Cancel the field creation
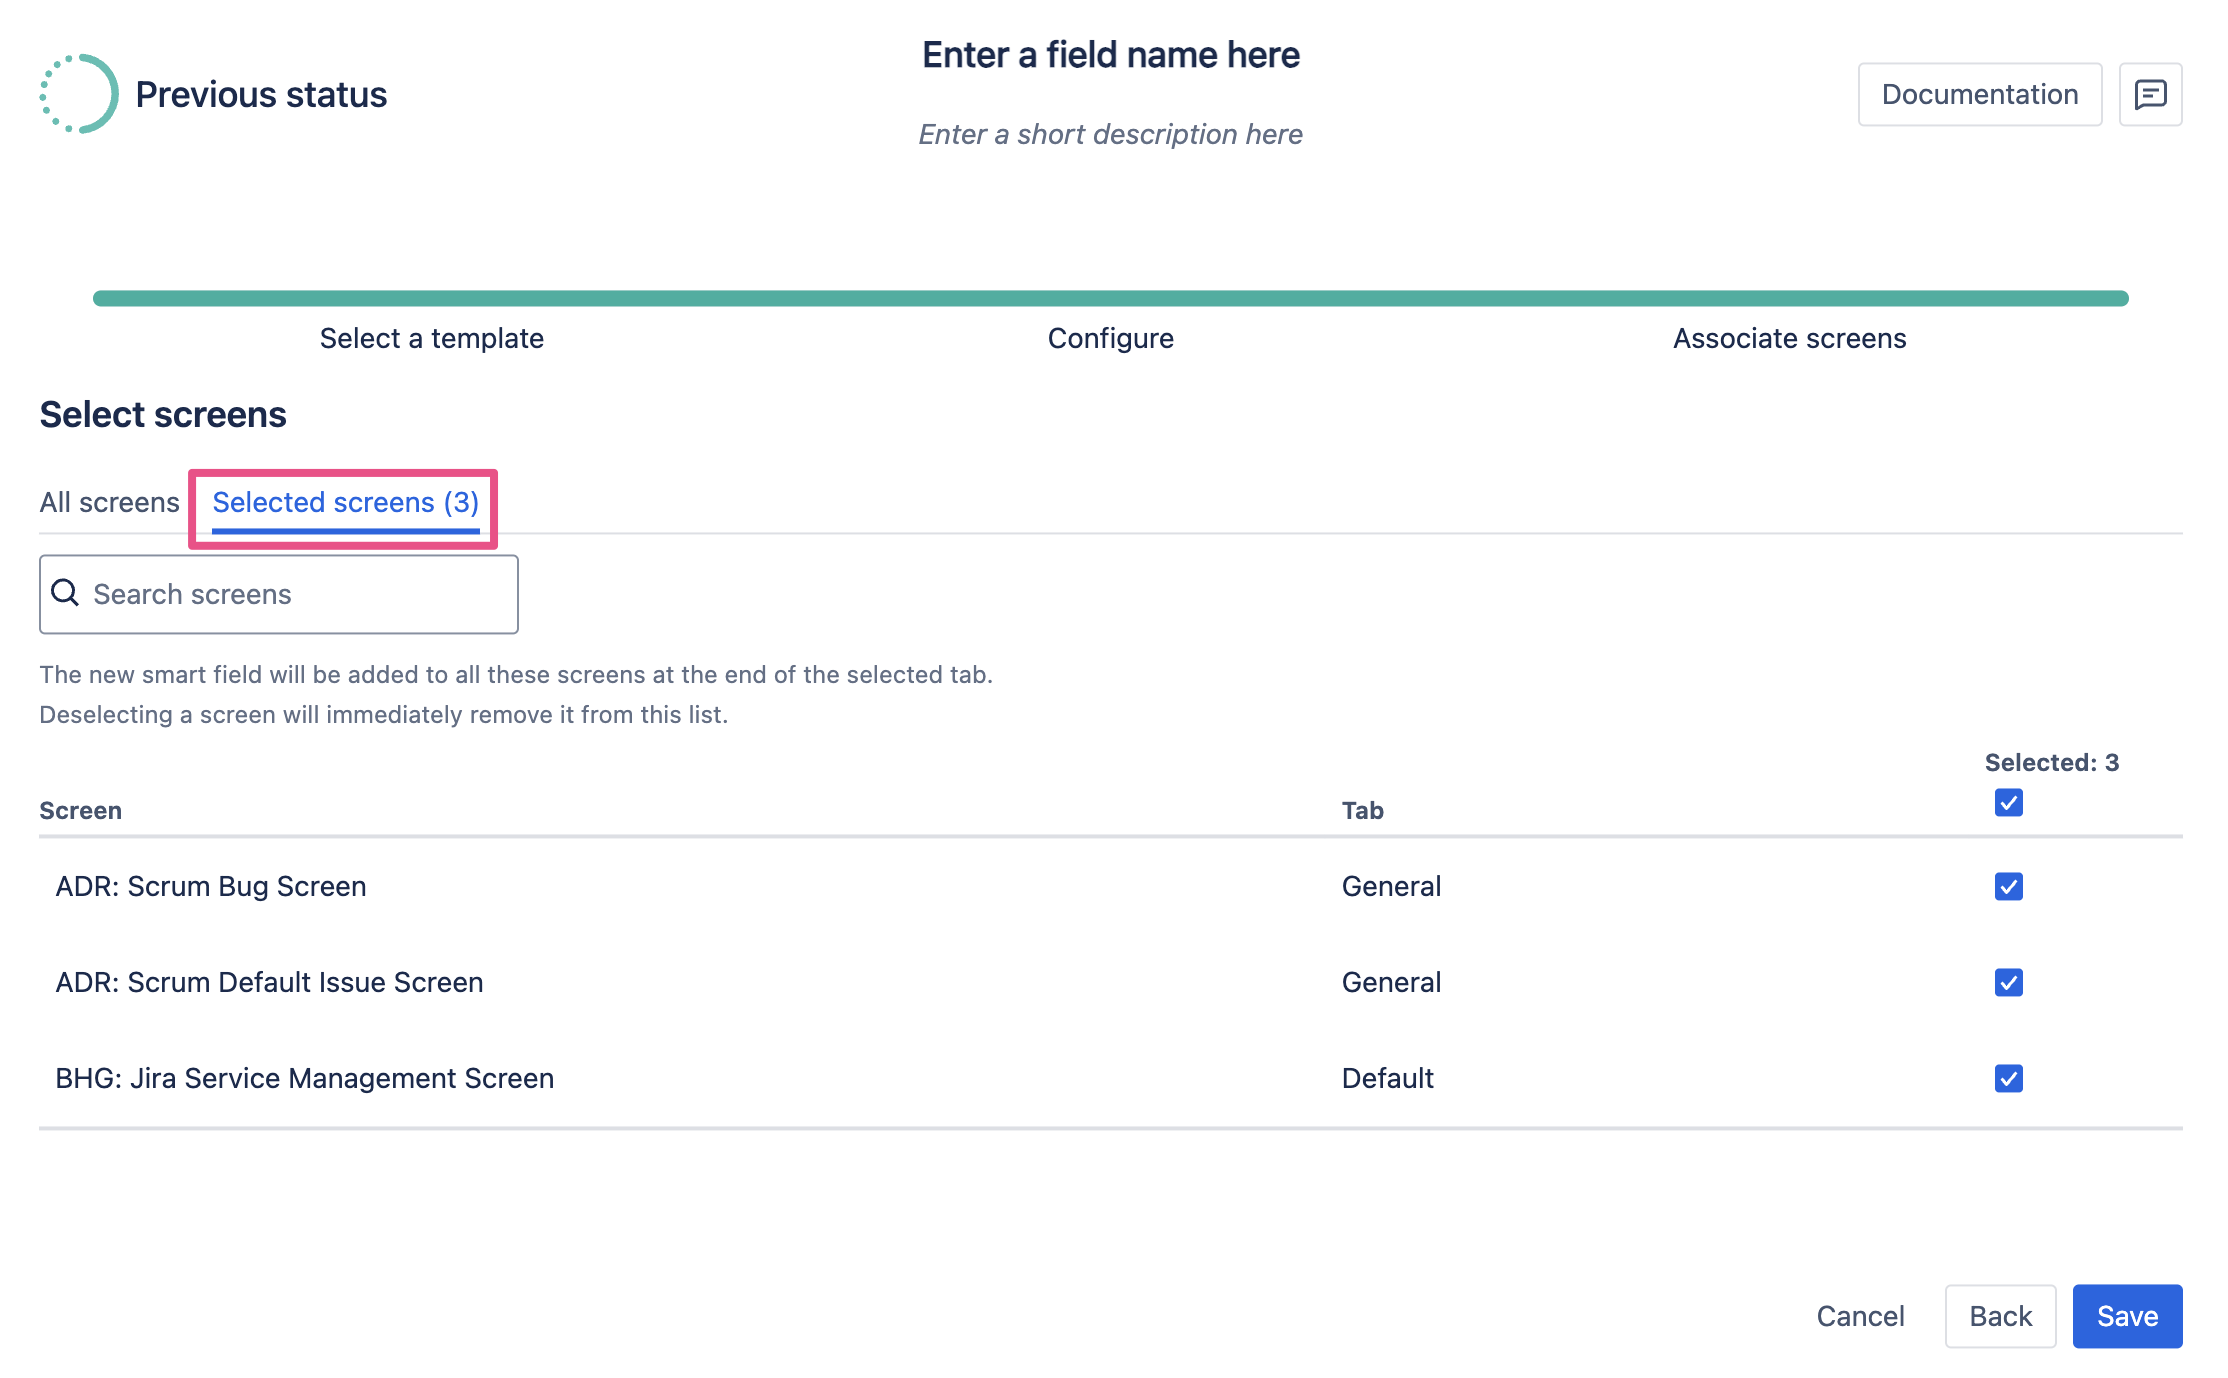This screenshot has height=1378, width=2228. pos(1860,1316)
